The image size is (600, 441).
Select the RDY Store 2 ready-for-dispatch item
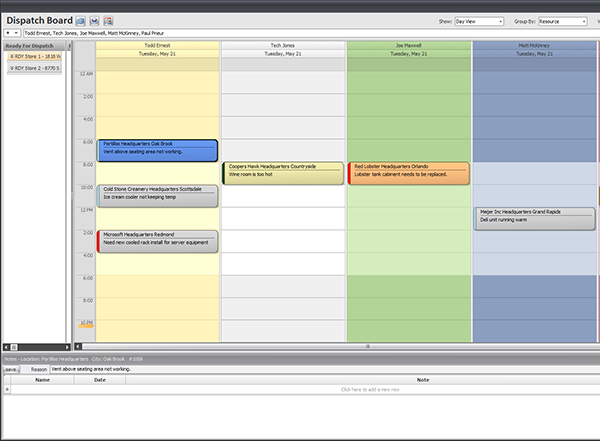[35, 68]
